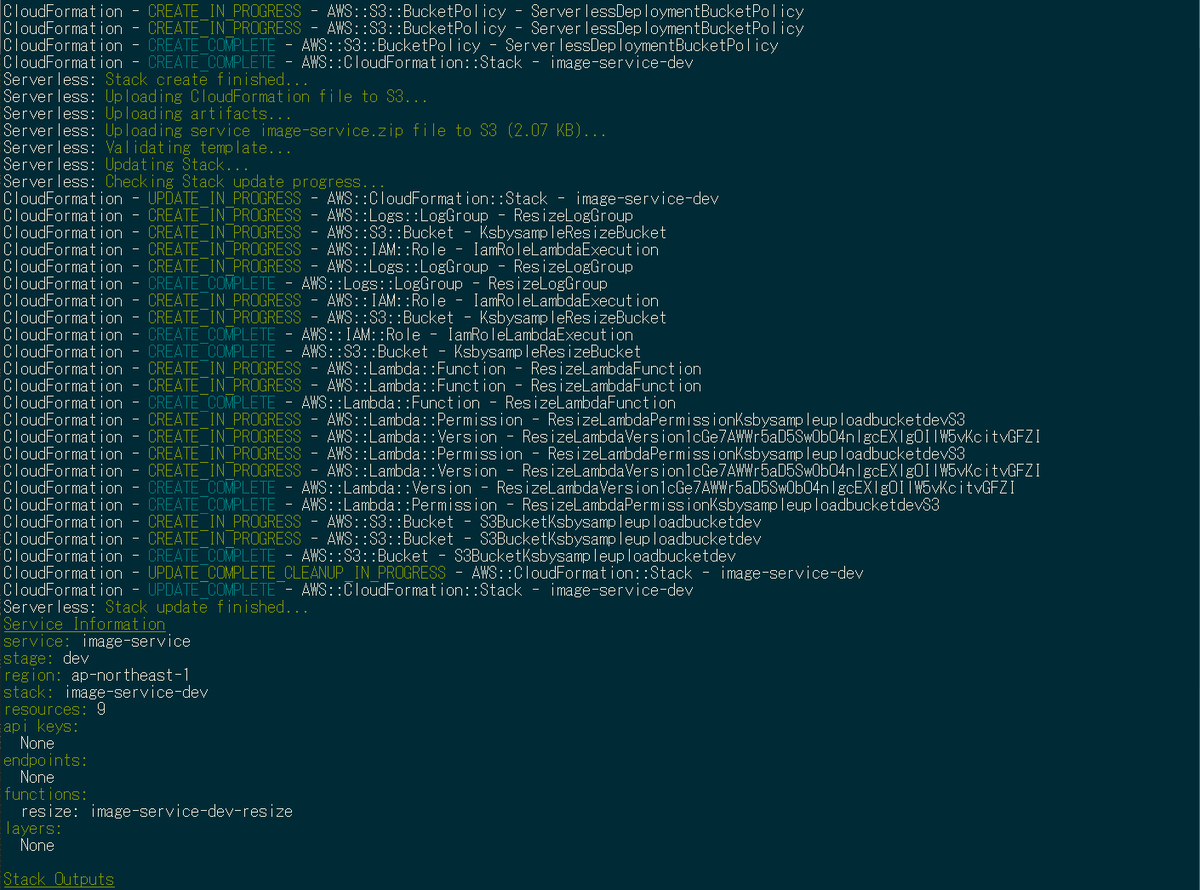Select CREATE_COMPLETE line for Logs::LogGroup ResizeLogGroup
Viewport: 1200px width, 890px height.
pos(305,283)
